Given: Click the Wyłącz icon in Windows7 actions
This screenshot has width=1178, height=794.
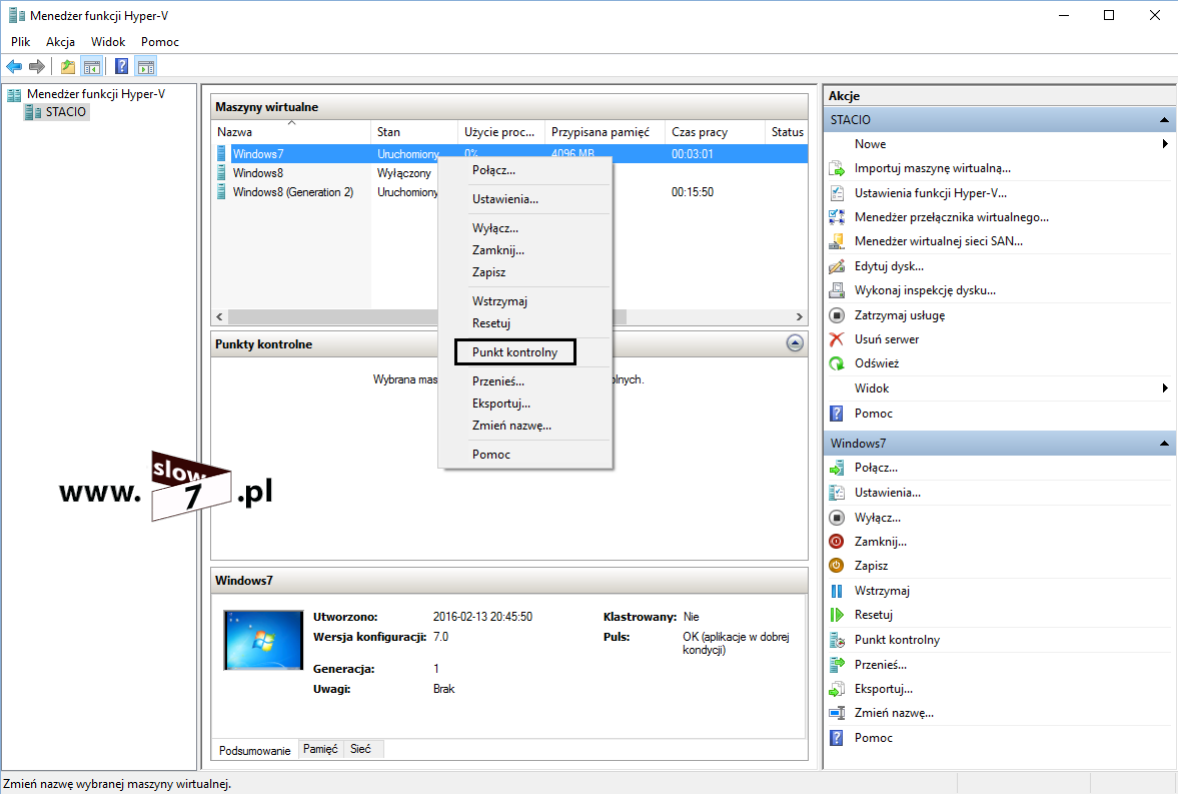Looking at the screenshot, I should coord(836,518).
